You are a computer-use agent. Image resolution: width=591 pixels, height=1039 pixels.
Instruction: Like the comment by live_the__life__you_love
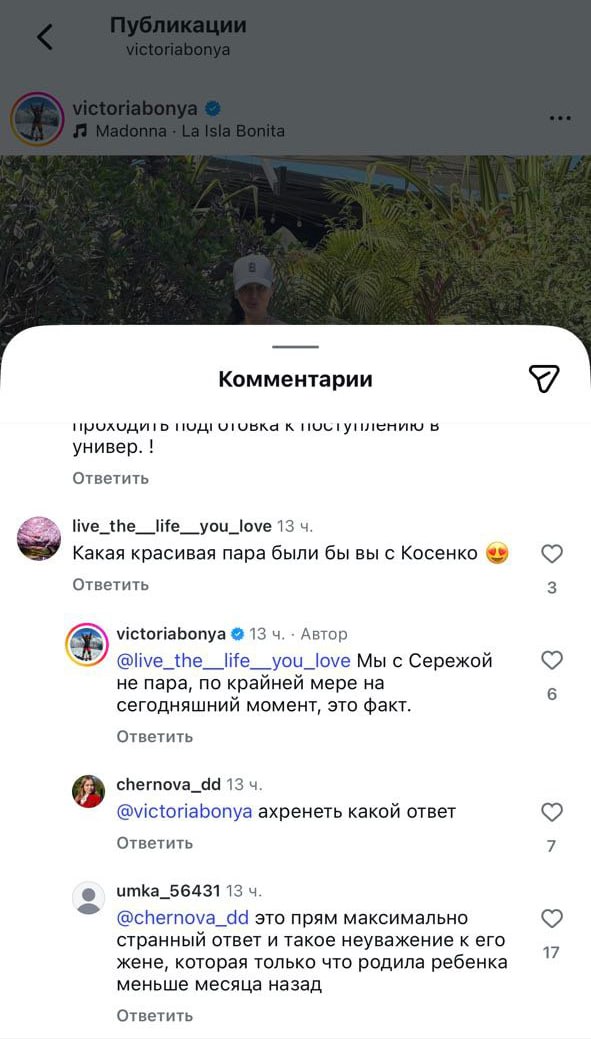pos(552,553)
